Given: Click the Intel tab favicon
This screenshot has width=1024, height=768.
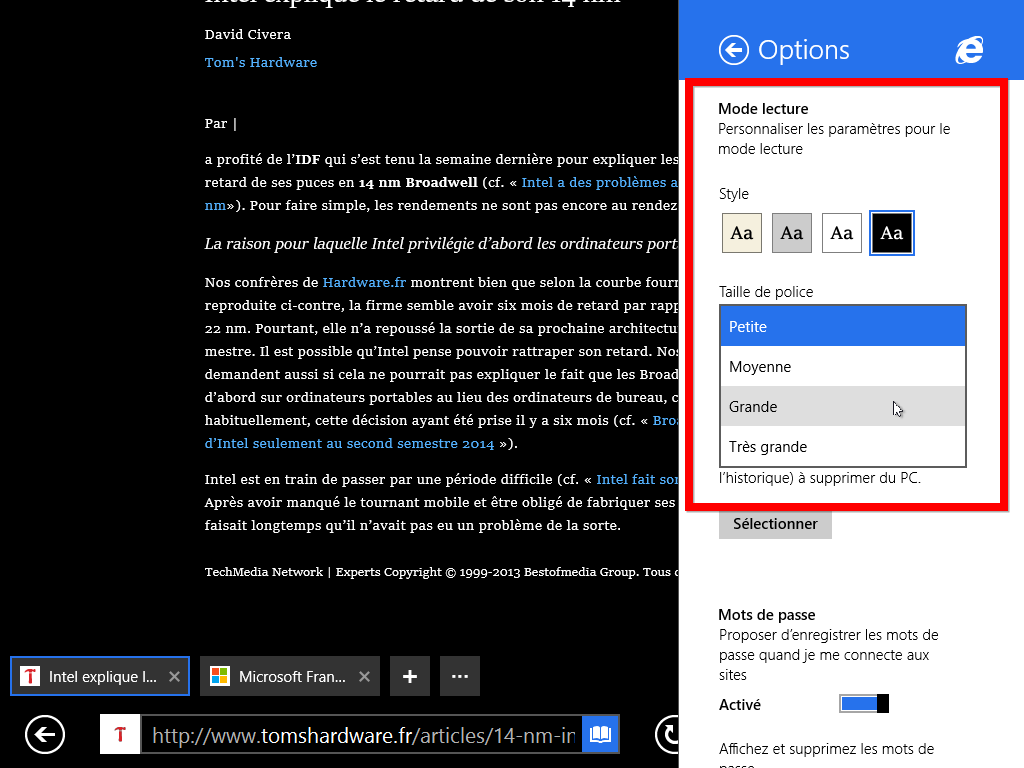Looking at the screenshot, I should [x=30, y=676].
